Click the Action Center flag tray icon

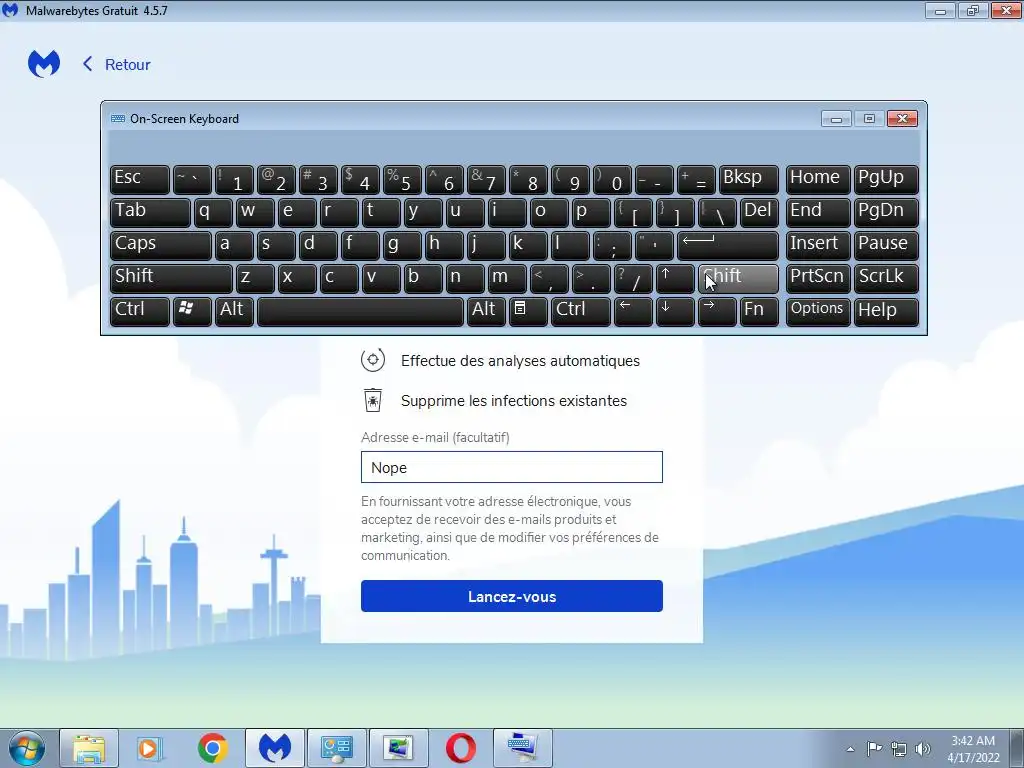pos(874,749)
